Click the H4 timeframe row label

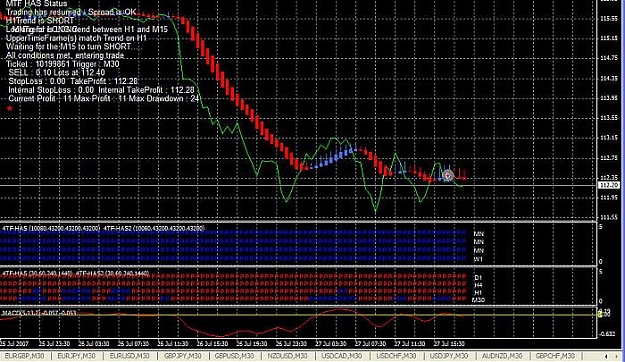click(478, 285)
